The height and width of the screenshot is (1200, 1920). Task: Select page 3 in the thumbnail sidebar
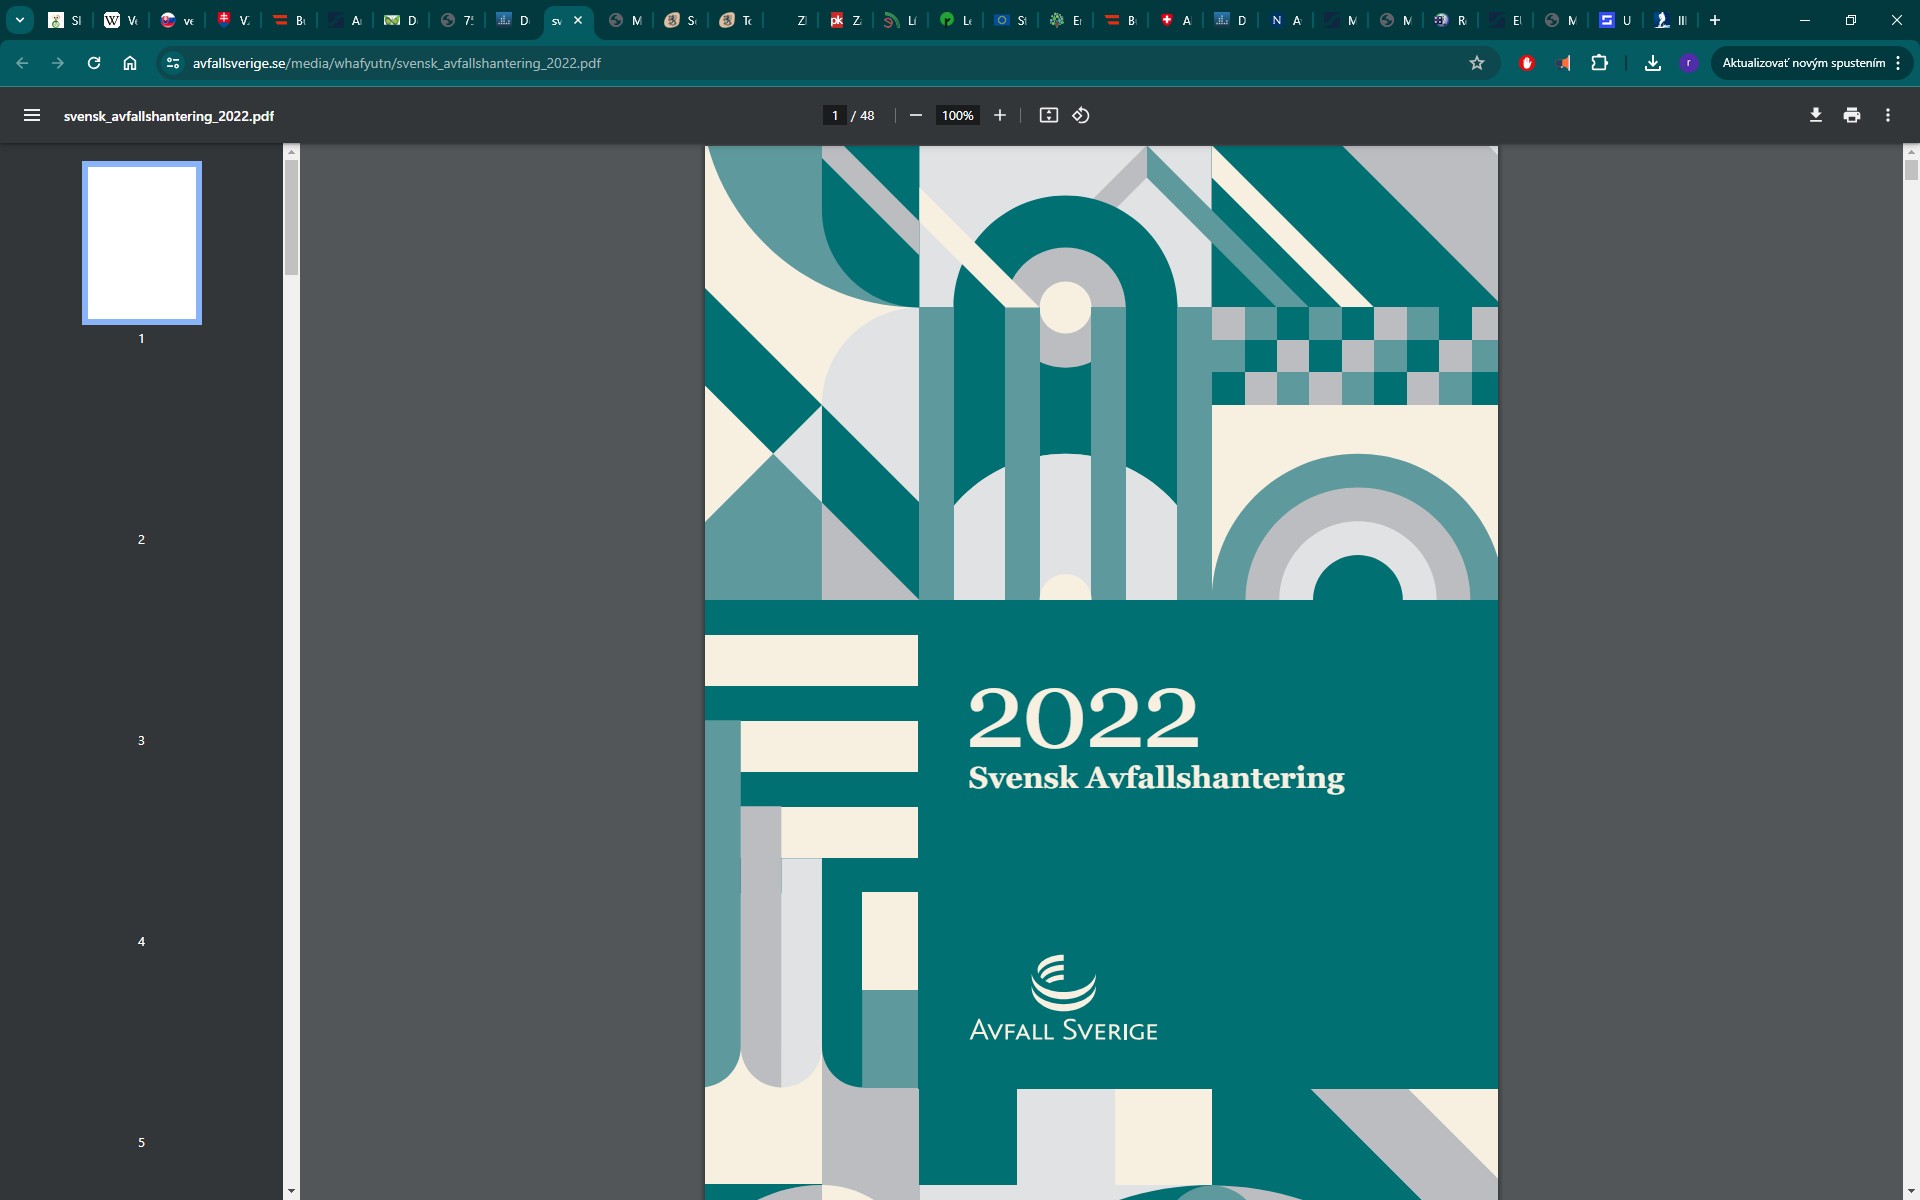tap(141, 740)
